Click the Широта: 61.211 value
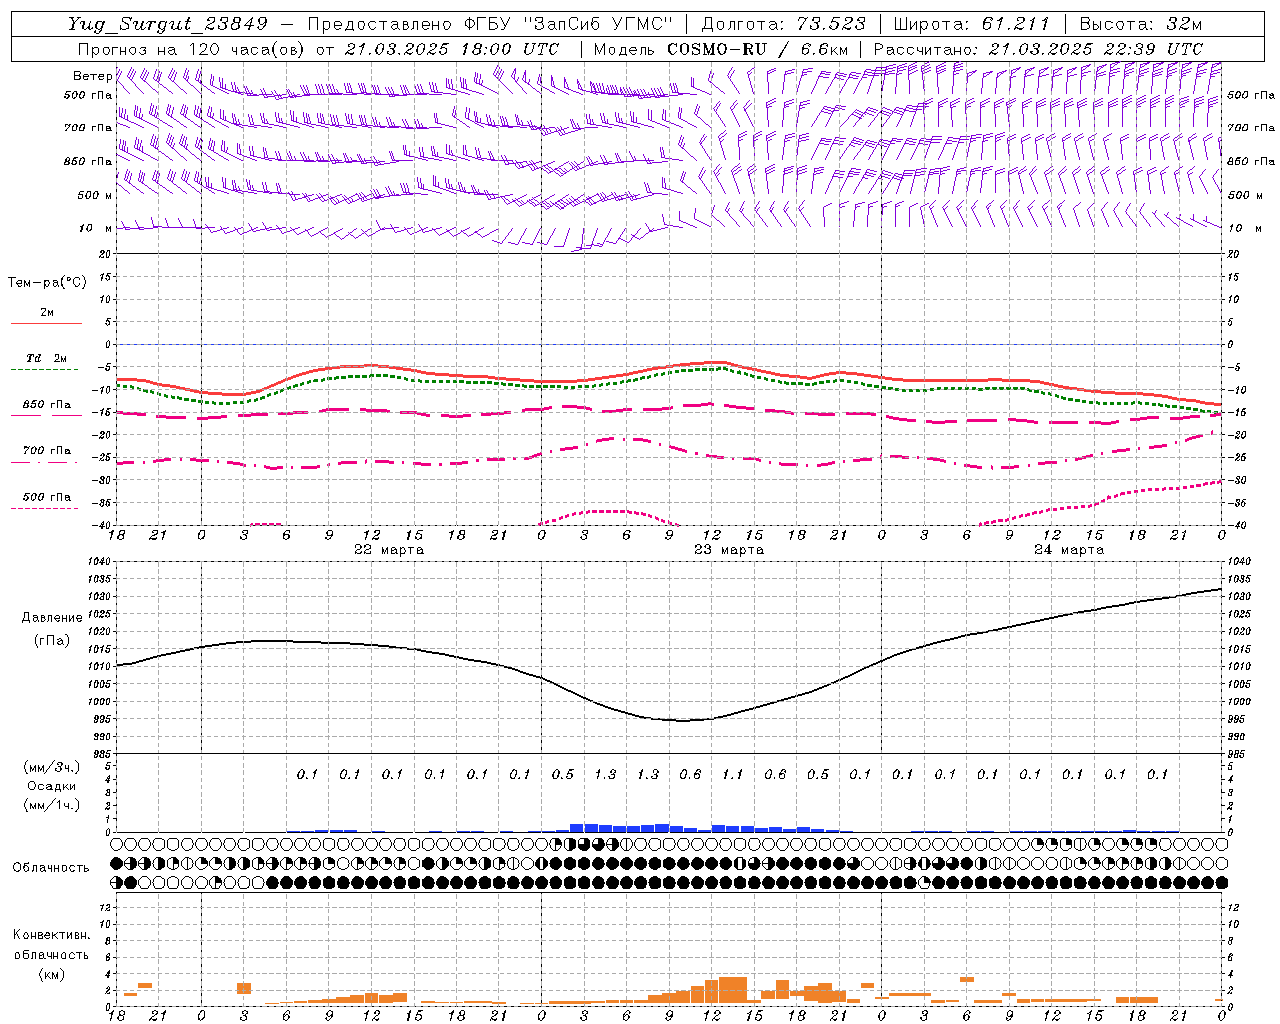1280x1024 pixels. [971, 24]
